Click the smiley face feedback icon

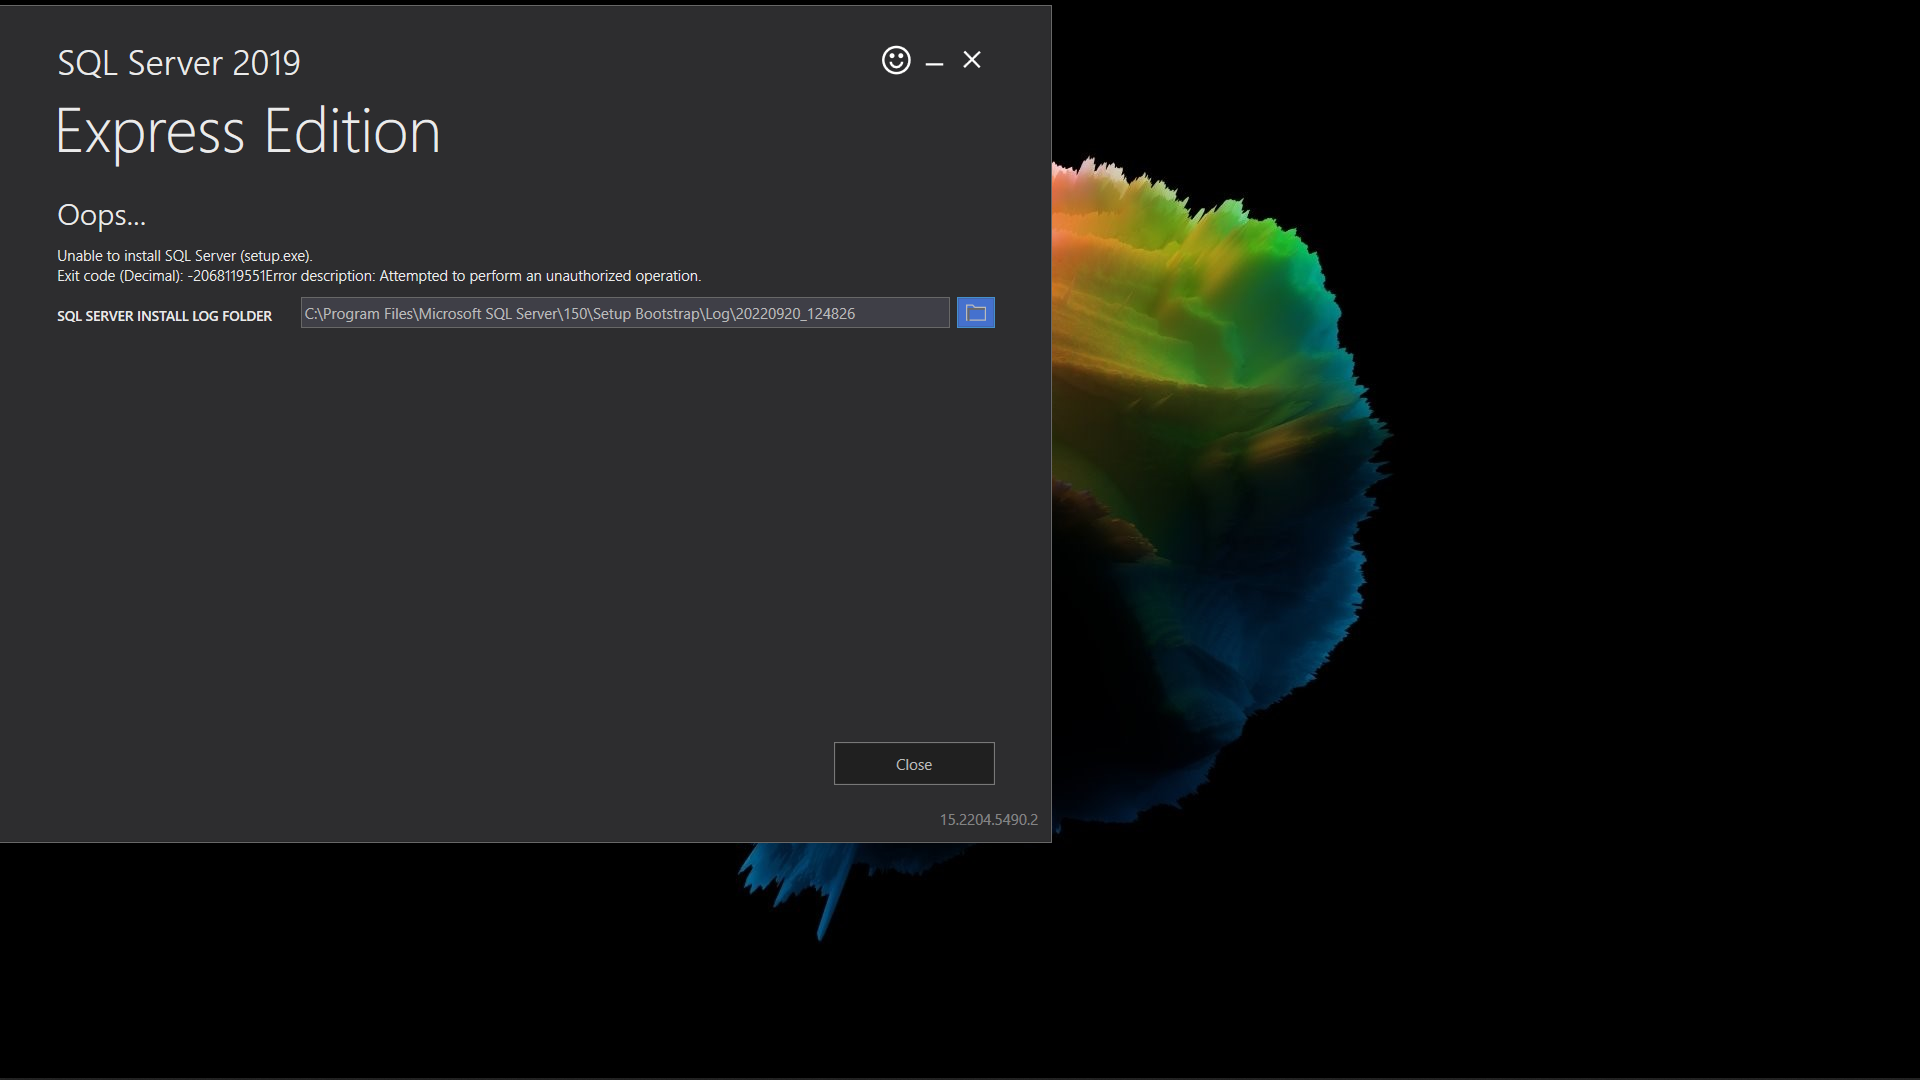point(896,60)
